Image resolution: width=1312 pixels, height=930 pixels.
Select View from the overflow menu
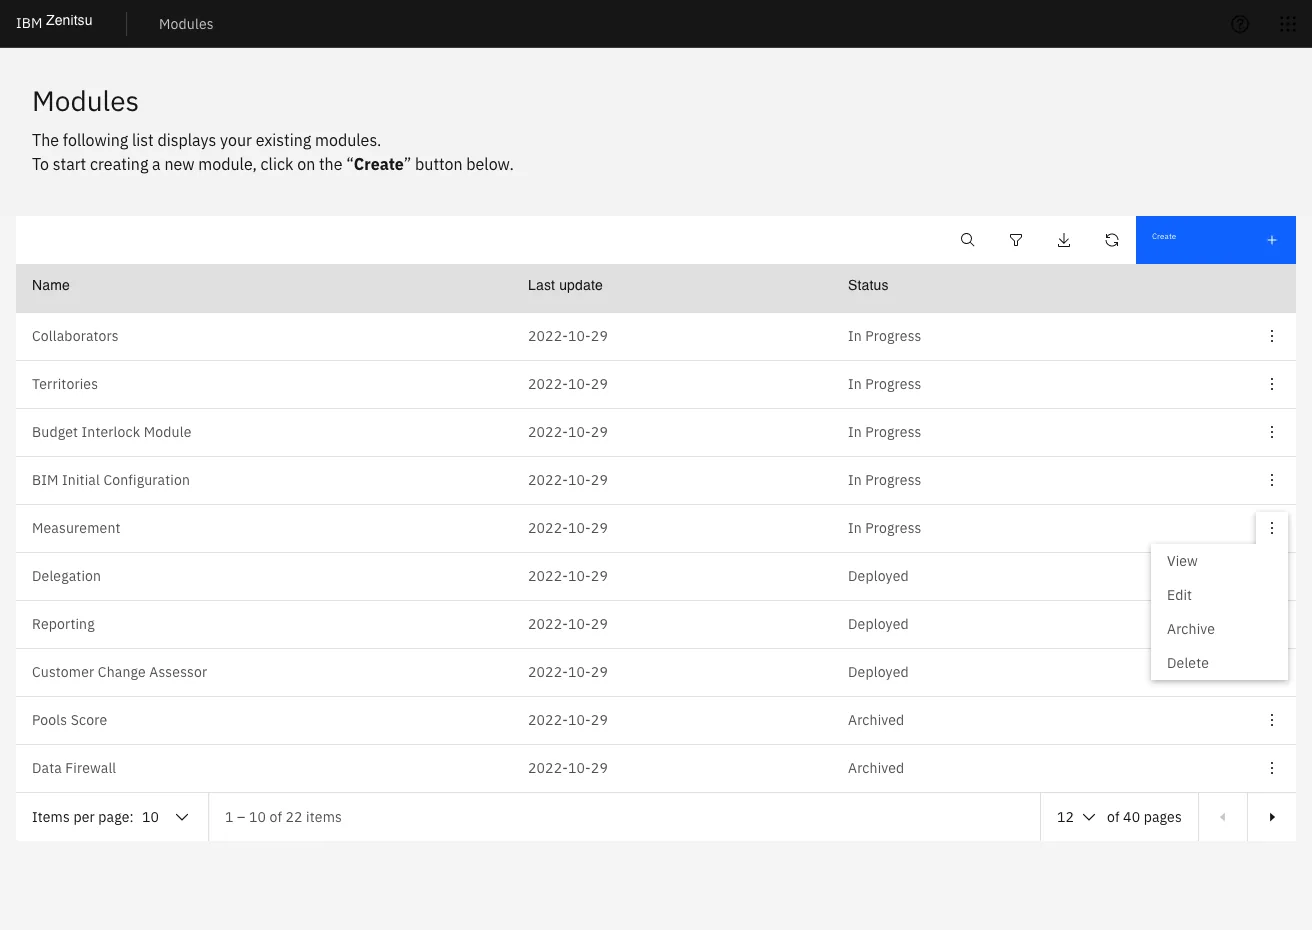[1182, 561]
